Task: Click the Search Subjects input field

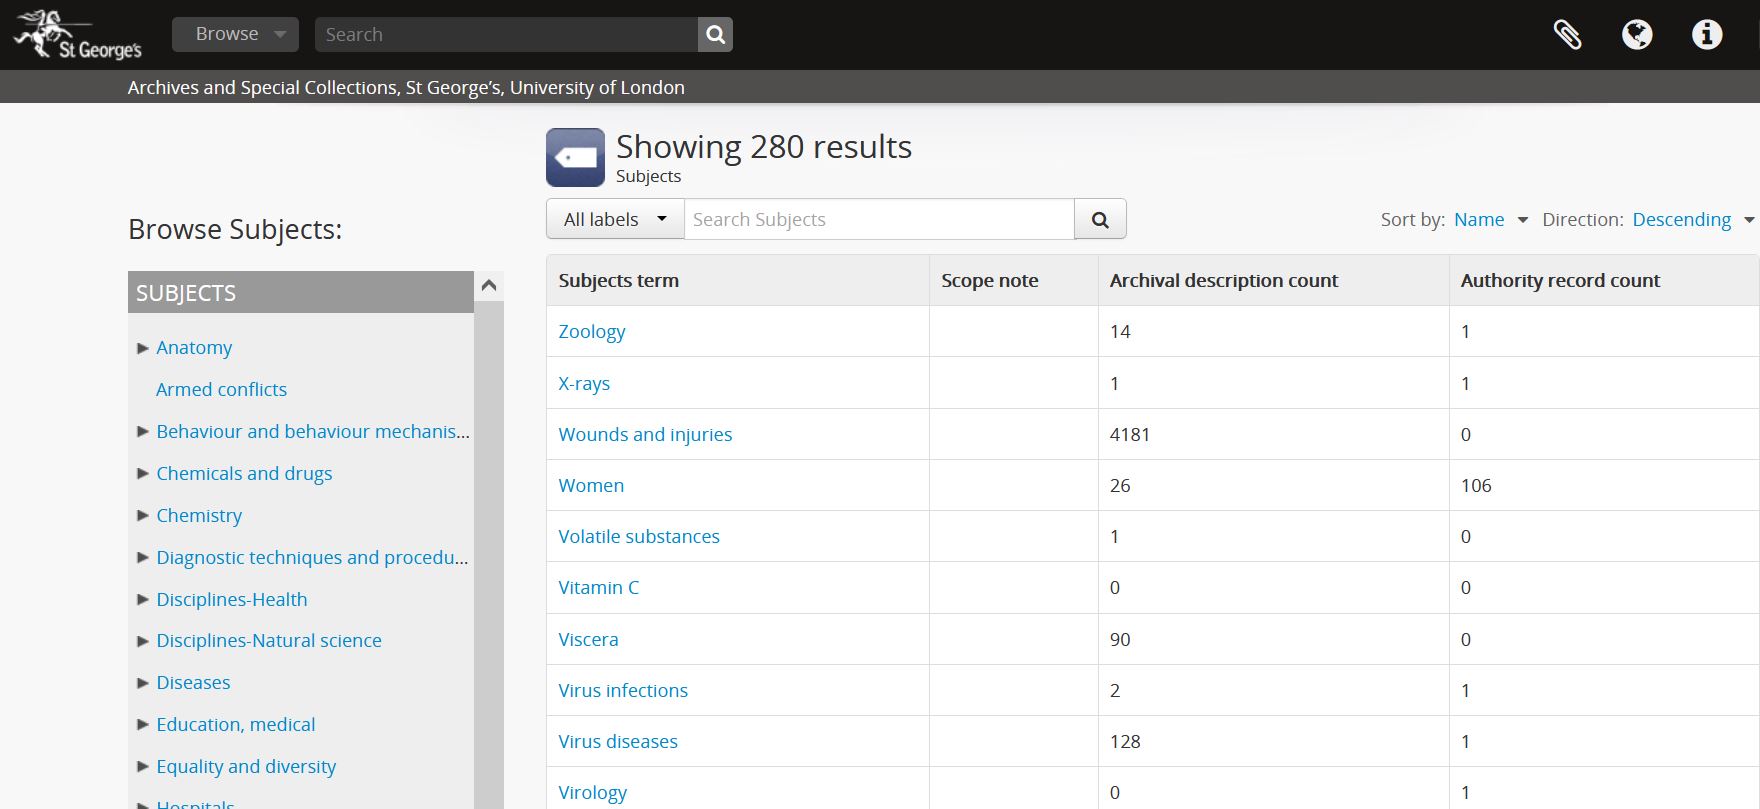Action: click(x=878, y=220)
